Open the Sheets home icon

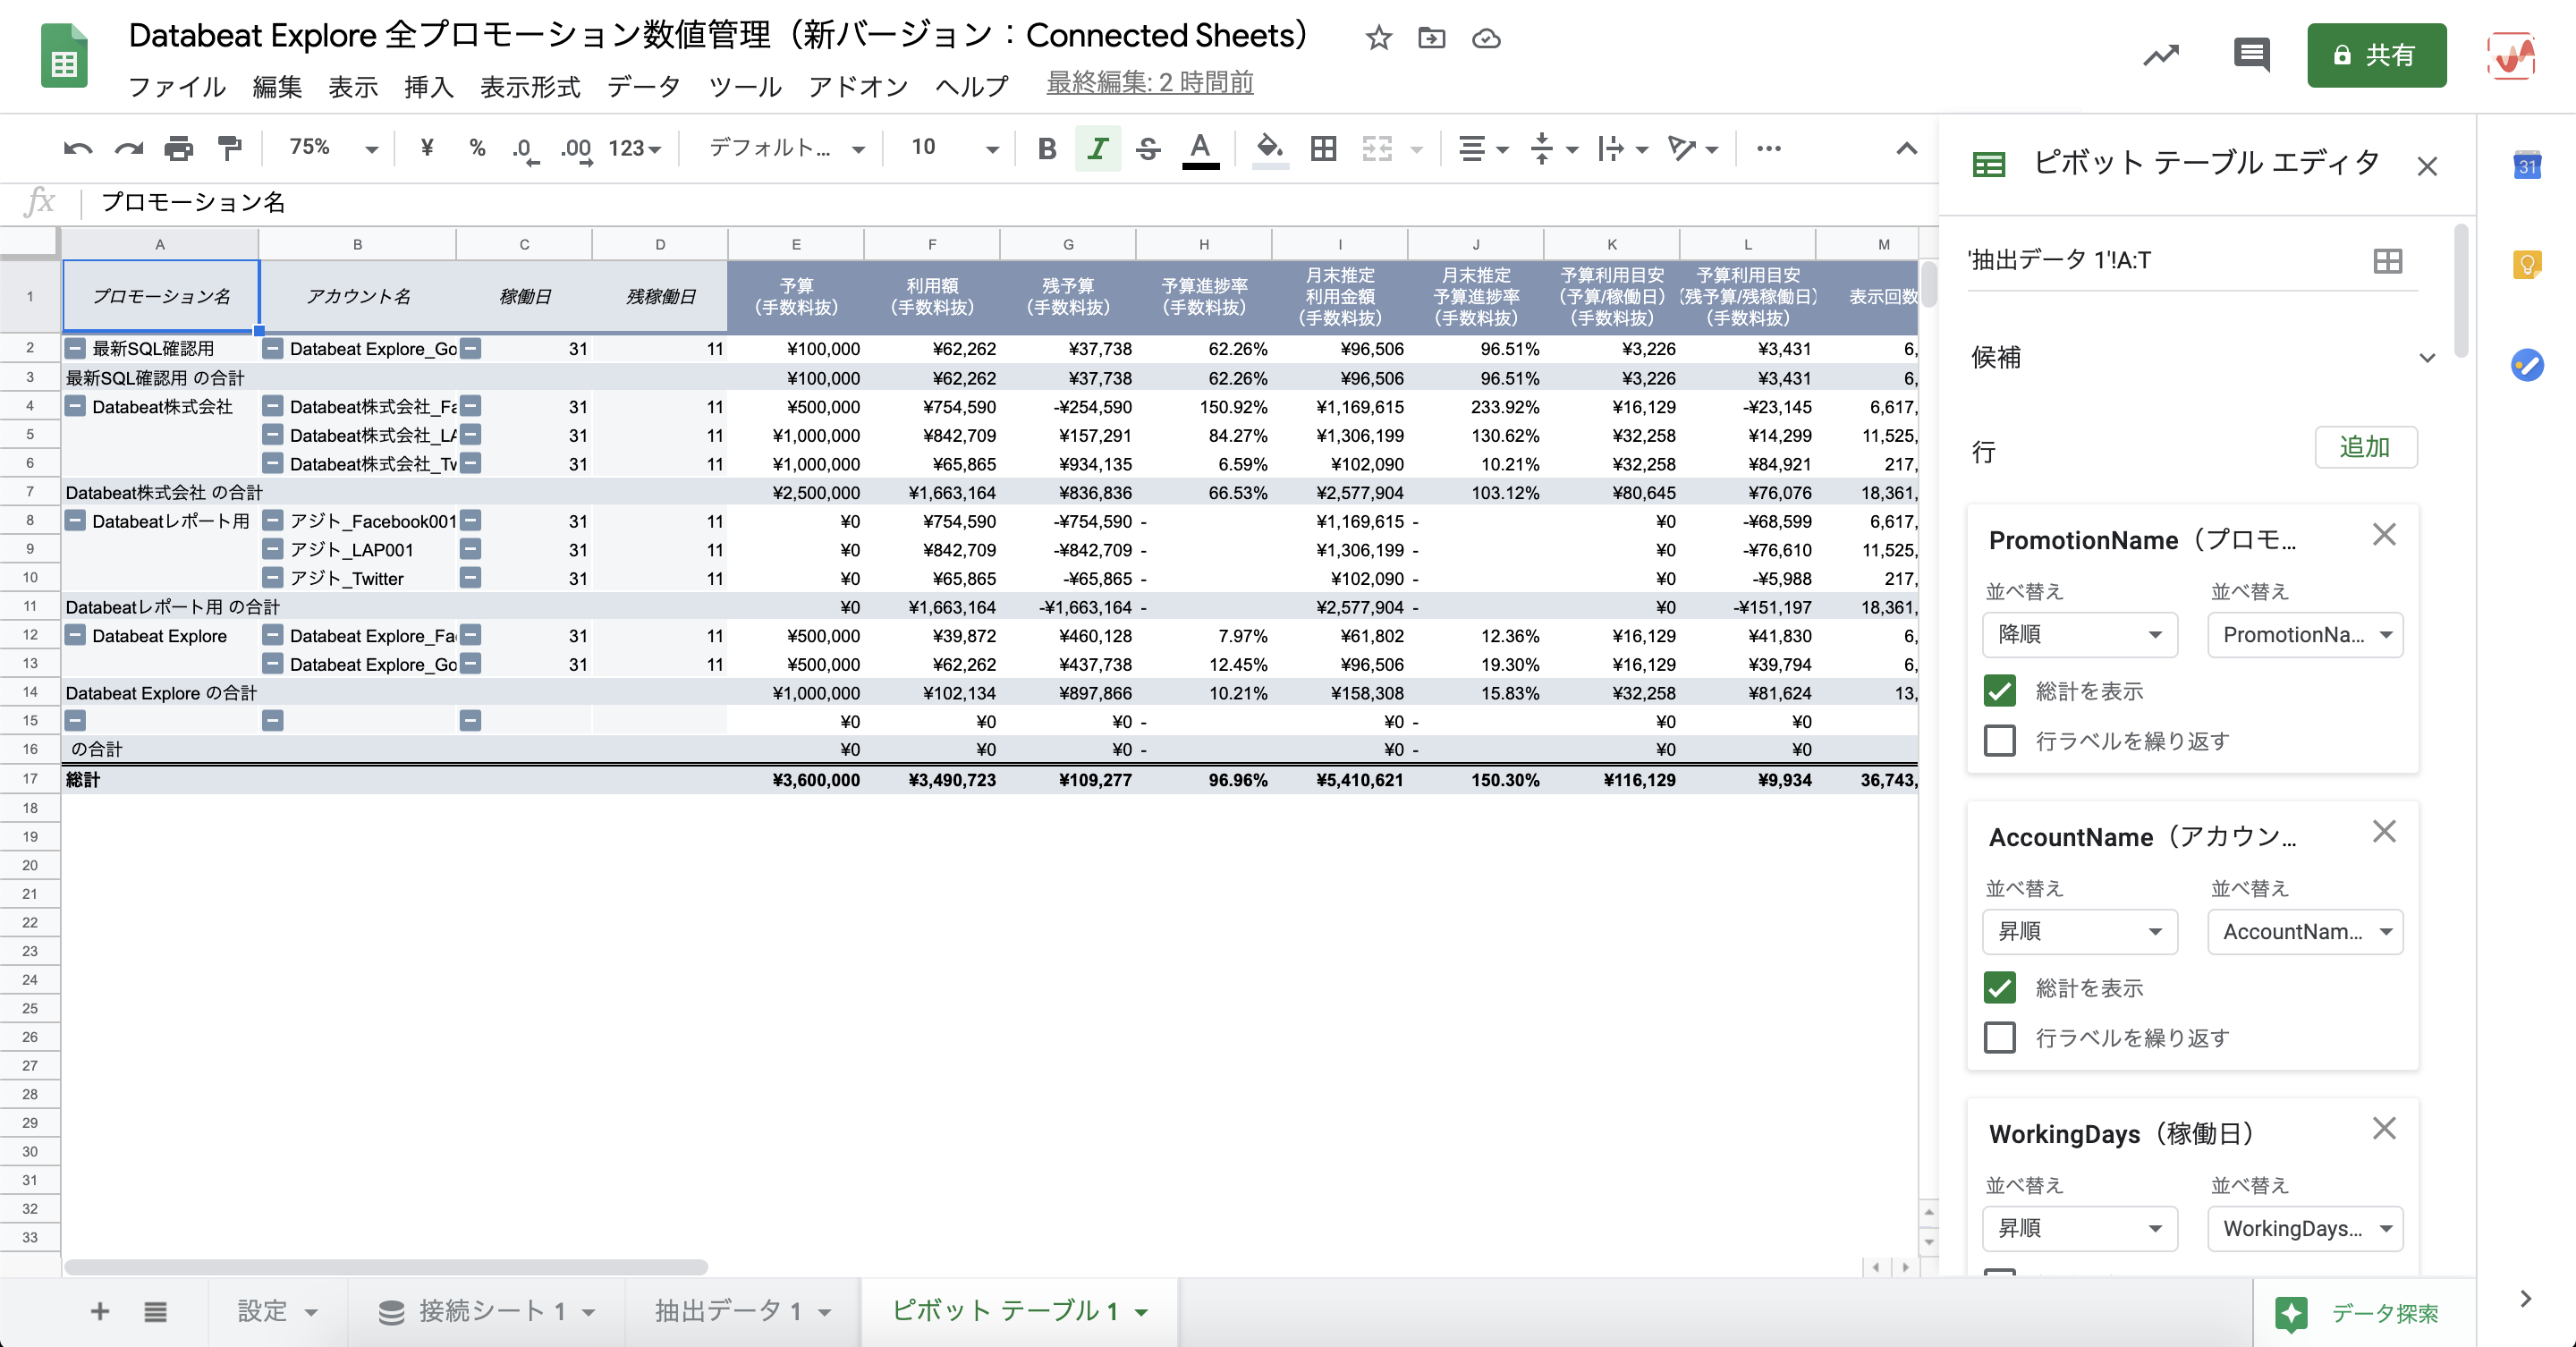coord(64,56)
